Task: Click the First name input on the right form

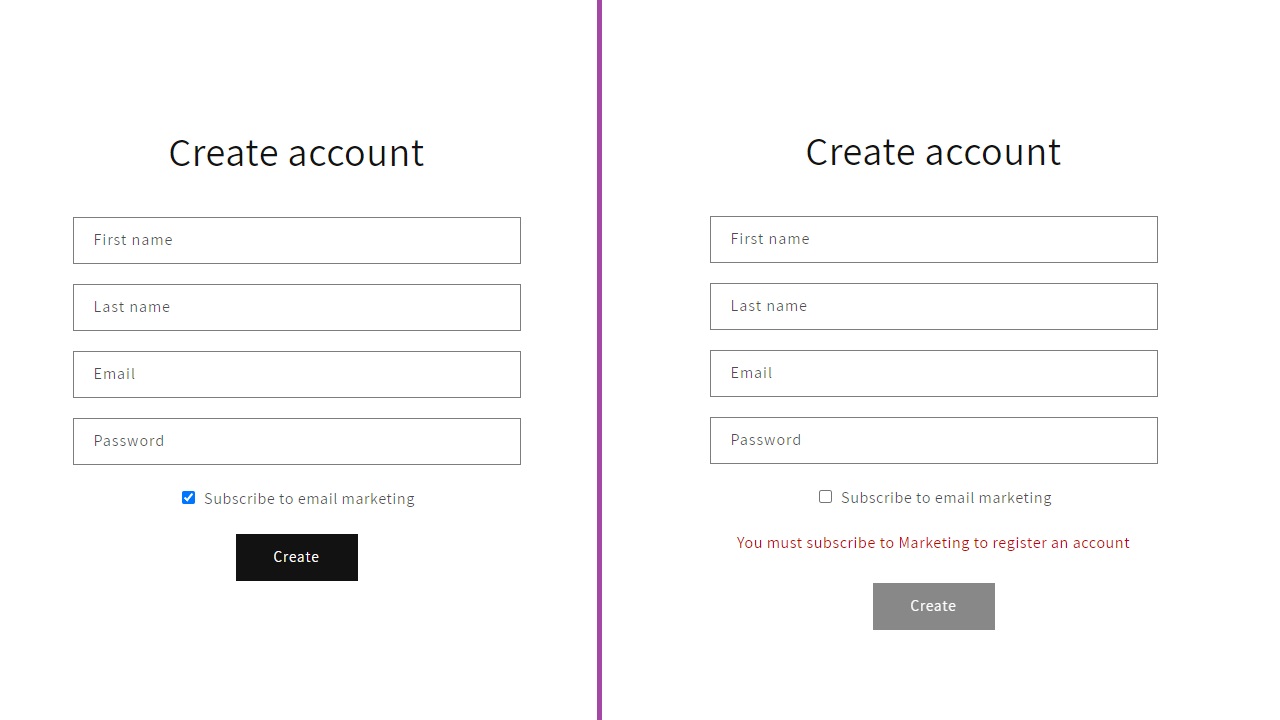Action: pos(933,239)
